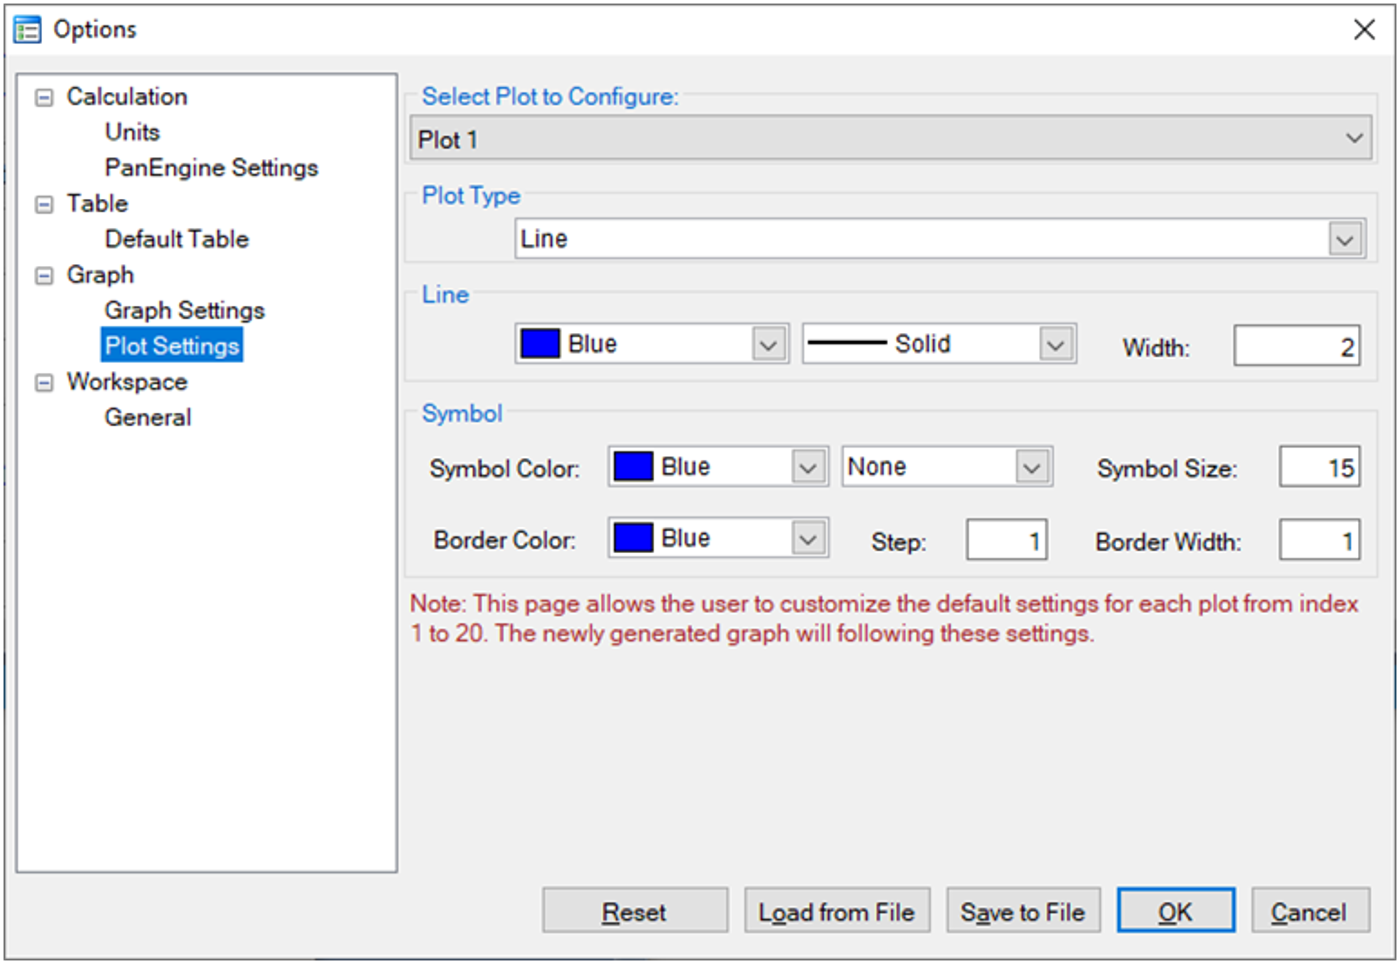1400x964 pixels.
Task: Select General under Workspace
Action: click(x=148, y=418)
